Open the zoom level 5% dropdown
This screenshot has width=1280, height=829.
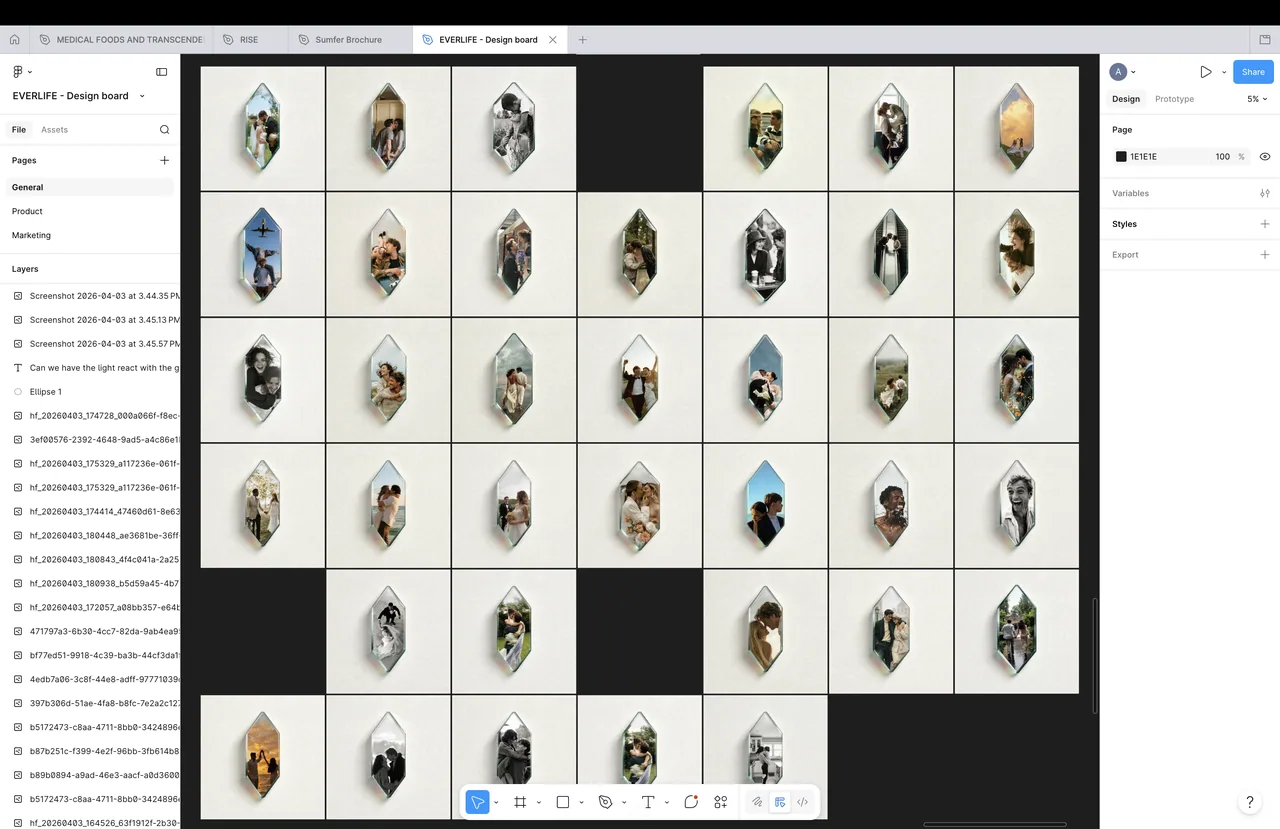(1257, 99)
